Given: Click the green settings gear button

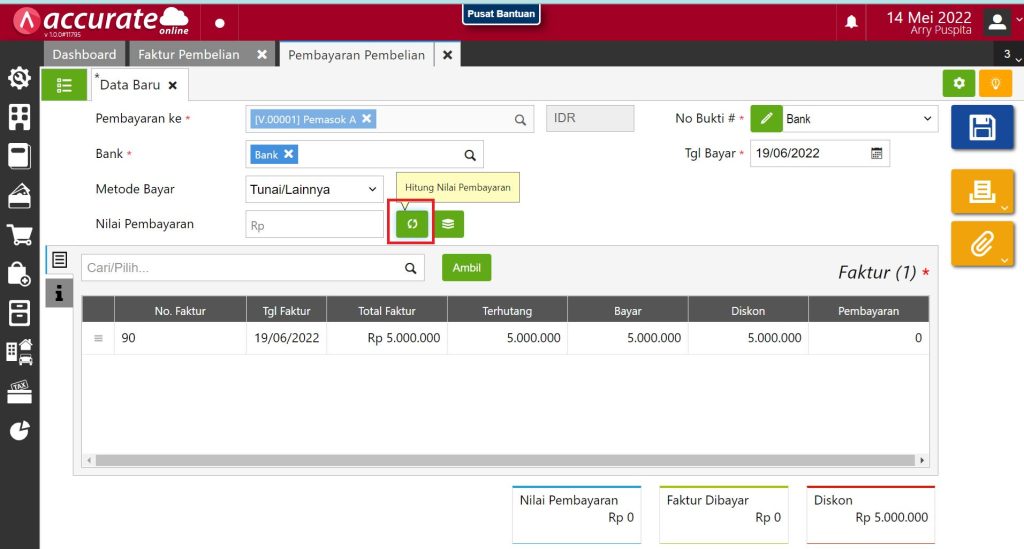Looking at the screenshot, I should pyautogui.click(x=959, y=84).
